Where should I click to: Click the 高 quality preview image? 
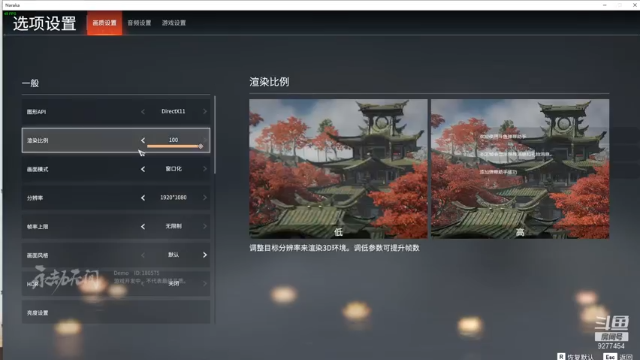(520, 169)
